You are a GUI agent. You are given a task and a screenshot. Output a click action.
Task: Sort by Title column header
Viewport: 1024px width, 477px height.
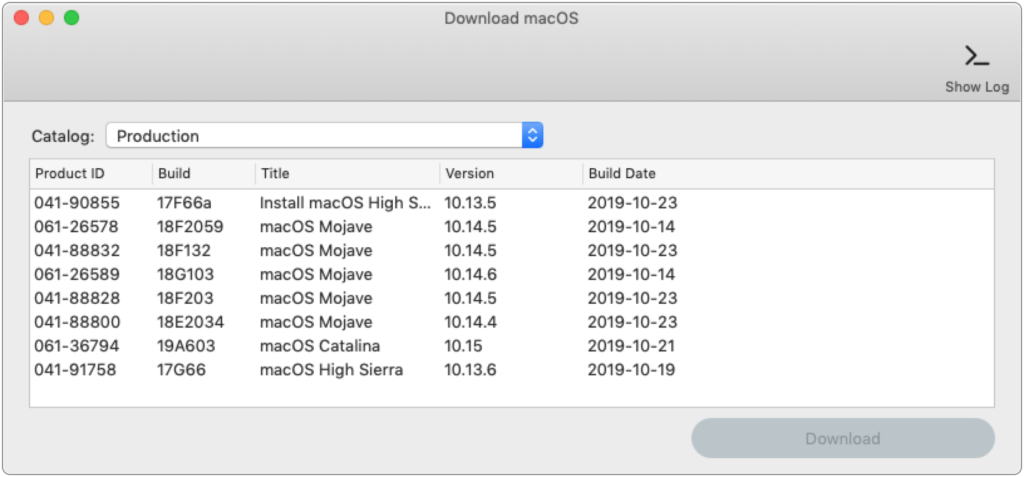coord(347,174)
